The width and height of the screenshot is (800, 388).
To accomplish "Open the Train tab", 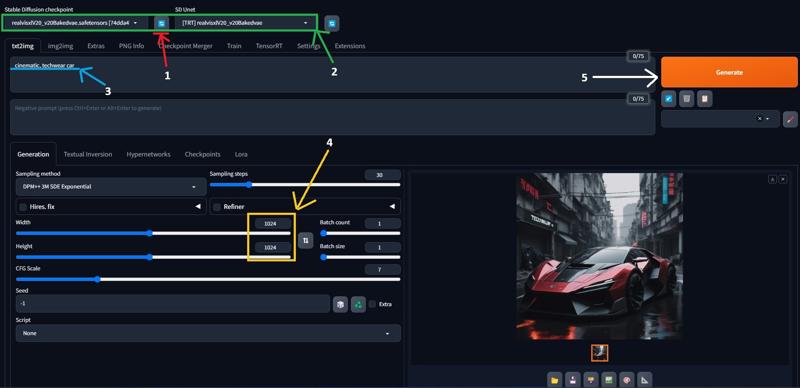I will coord(234,46).
